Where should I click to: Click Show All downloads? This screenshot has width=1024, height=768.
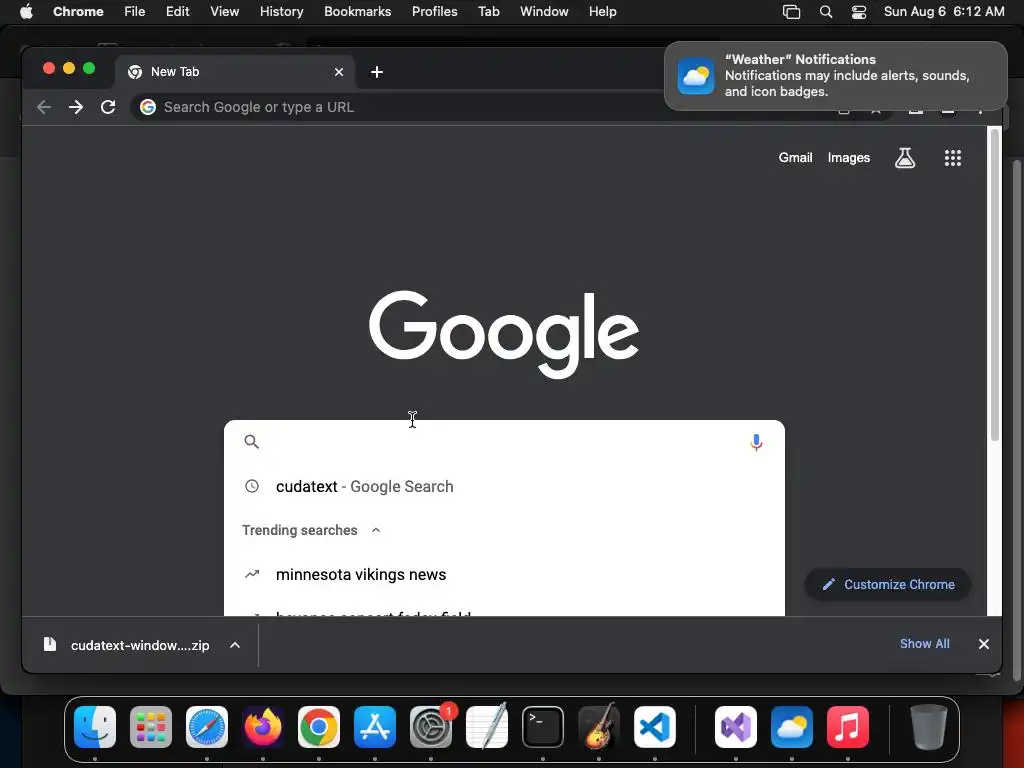[x=925, y=644]
